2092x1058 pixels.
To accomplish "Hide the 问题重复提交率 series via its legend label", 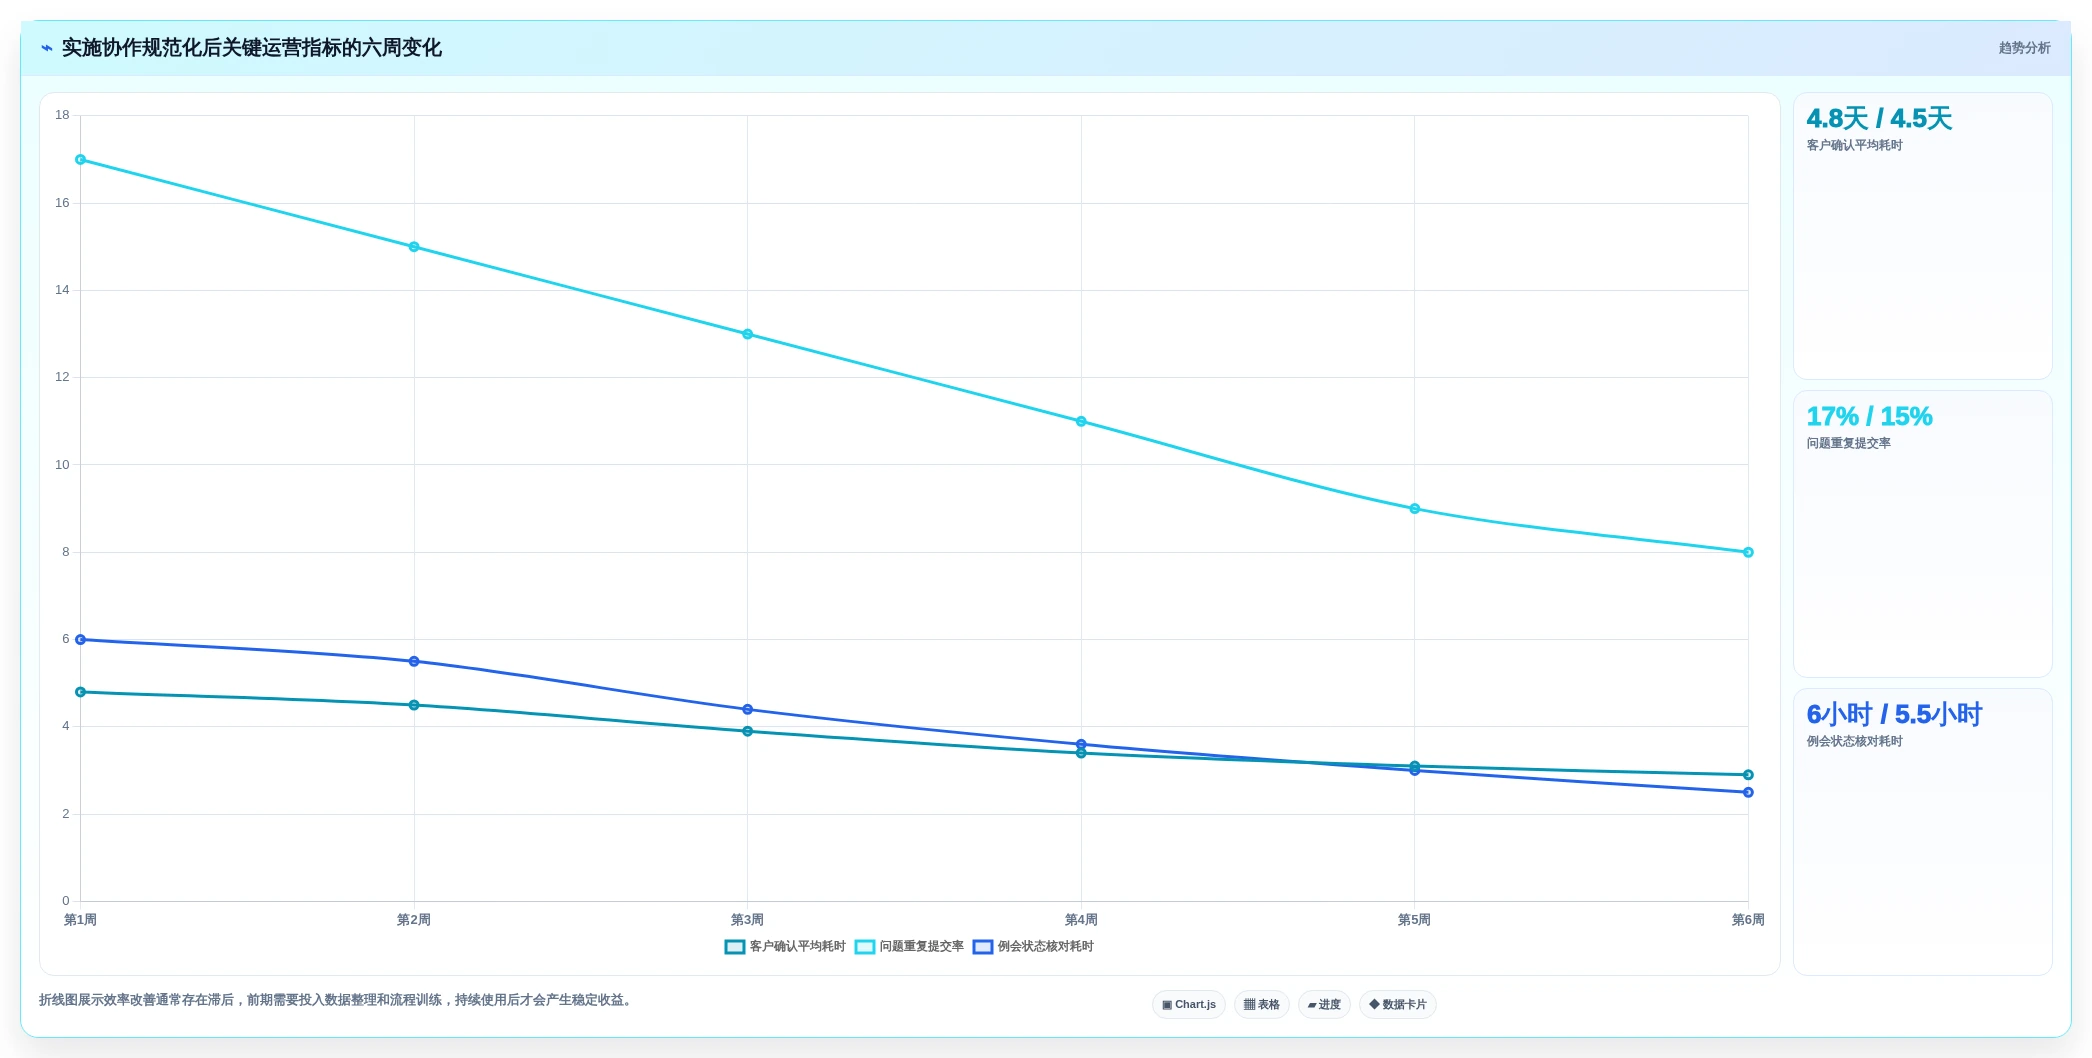I will click(921, 947).
